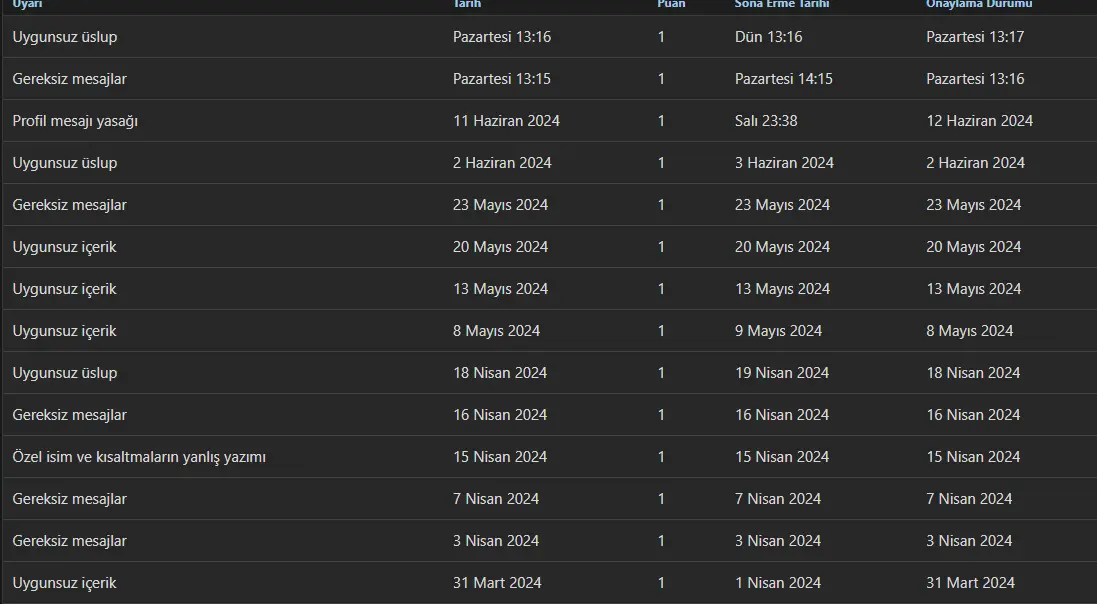This screenshot has width=1097, height=604.
Task: Select expiry cell '15 Nisan 2024'
Action: (781, 457)
